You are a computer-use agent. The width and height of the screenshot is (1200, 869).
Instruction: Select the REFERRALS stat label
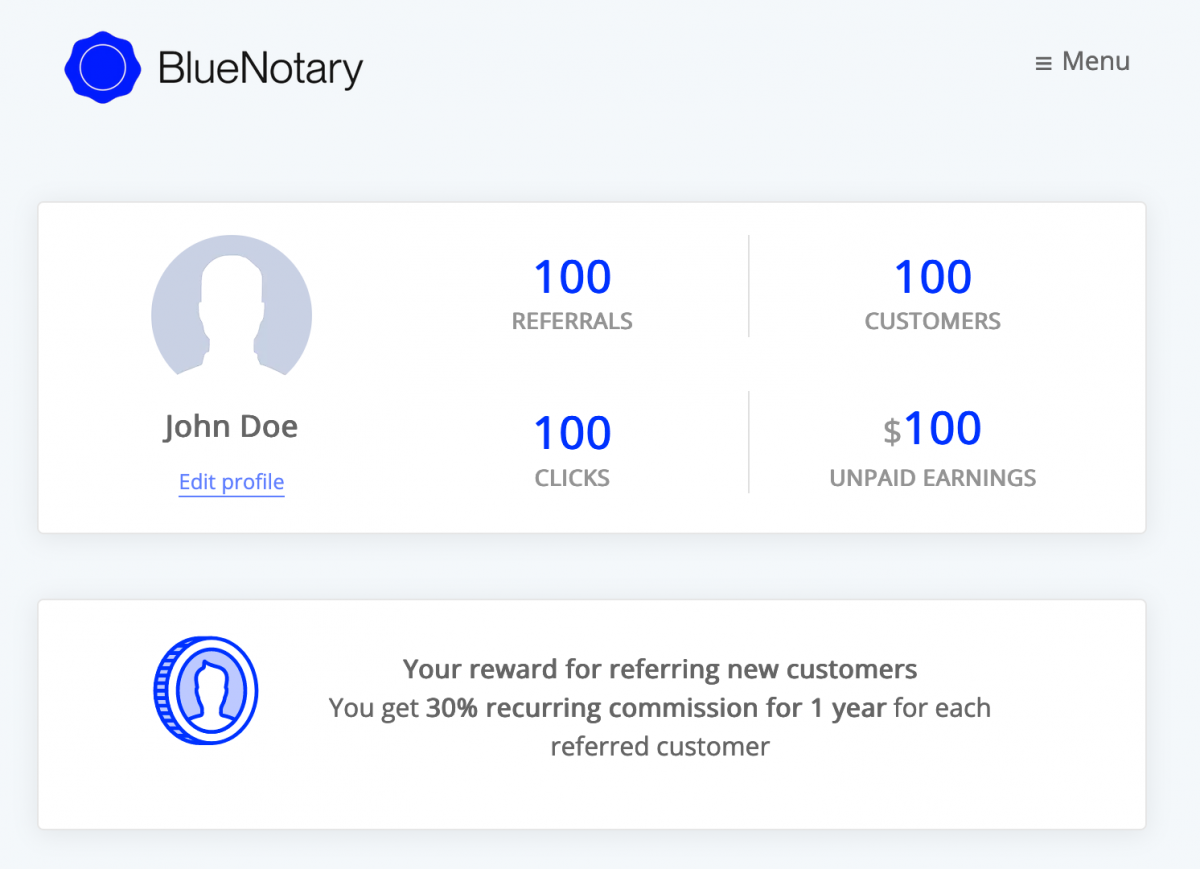pyautogui.click(x=571, y=321)
